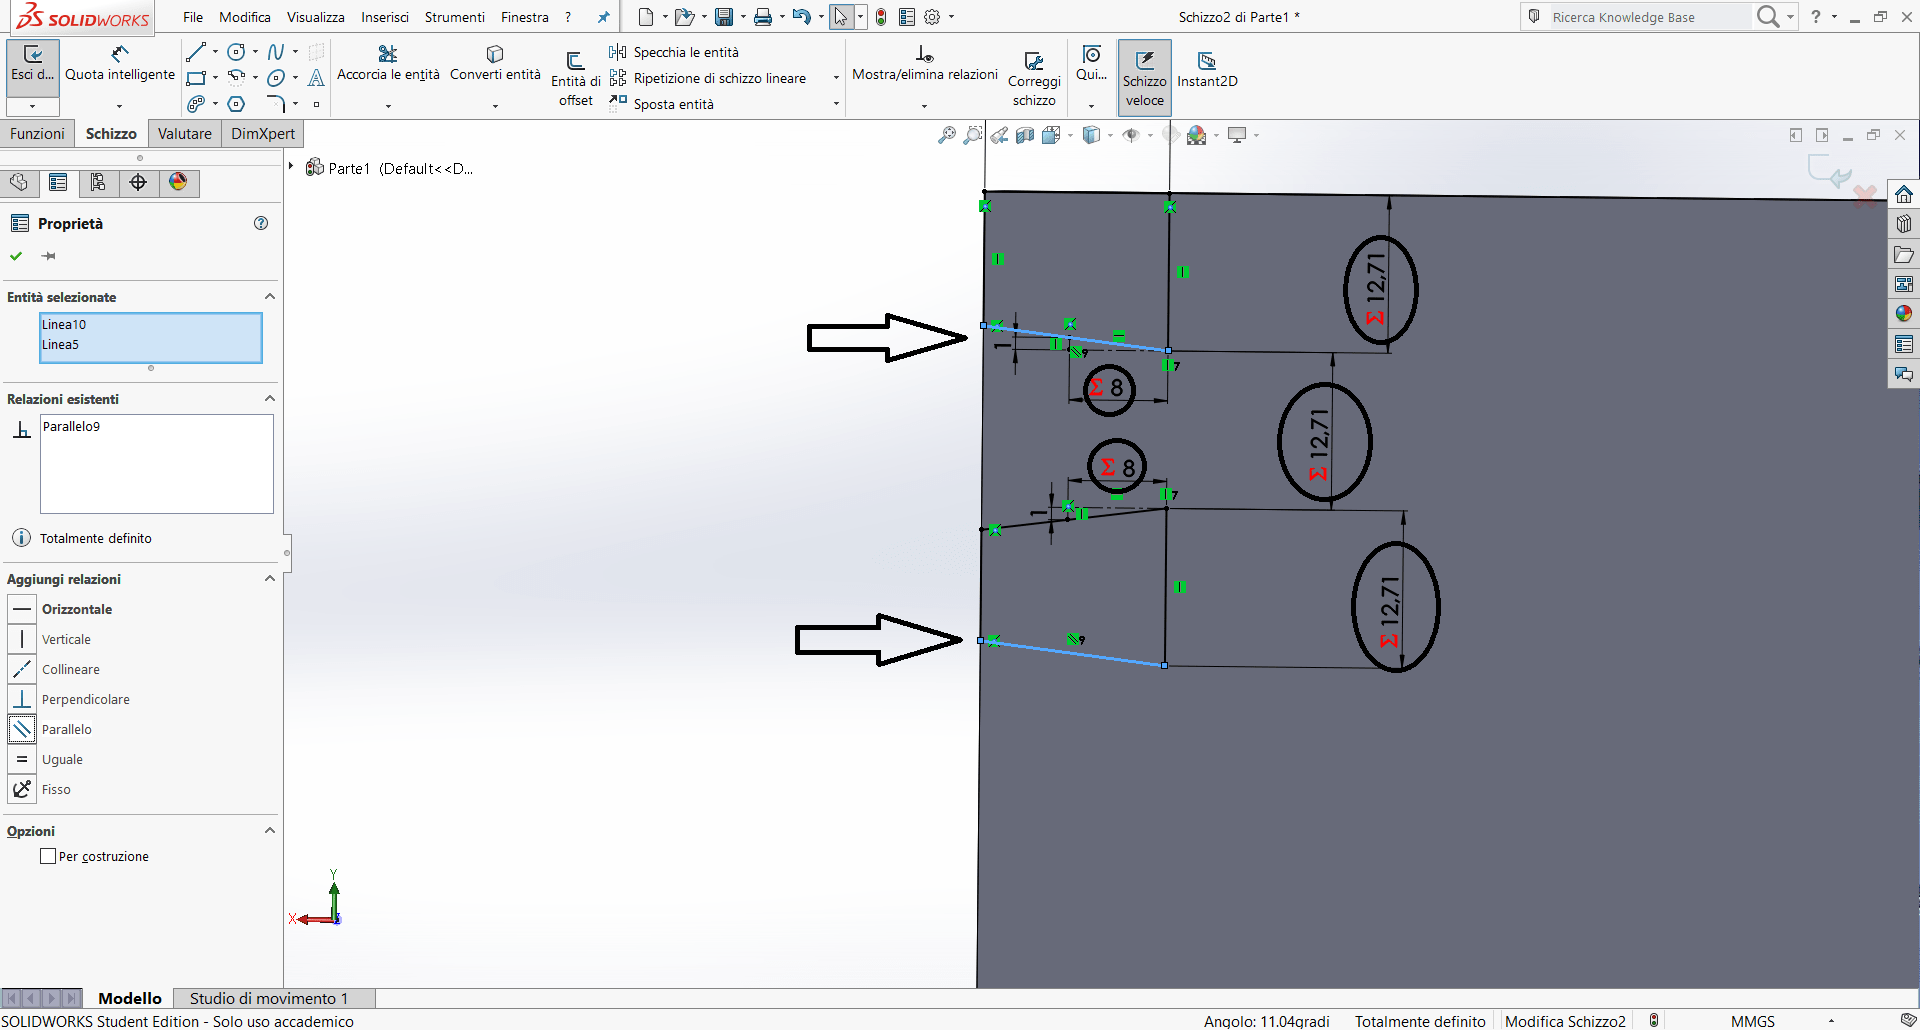Screen dimensions: 1920x1030
Task: Open MMGS unit system in status bar
Action: (1753, 1021)
